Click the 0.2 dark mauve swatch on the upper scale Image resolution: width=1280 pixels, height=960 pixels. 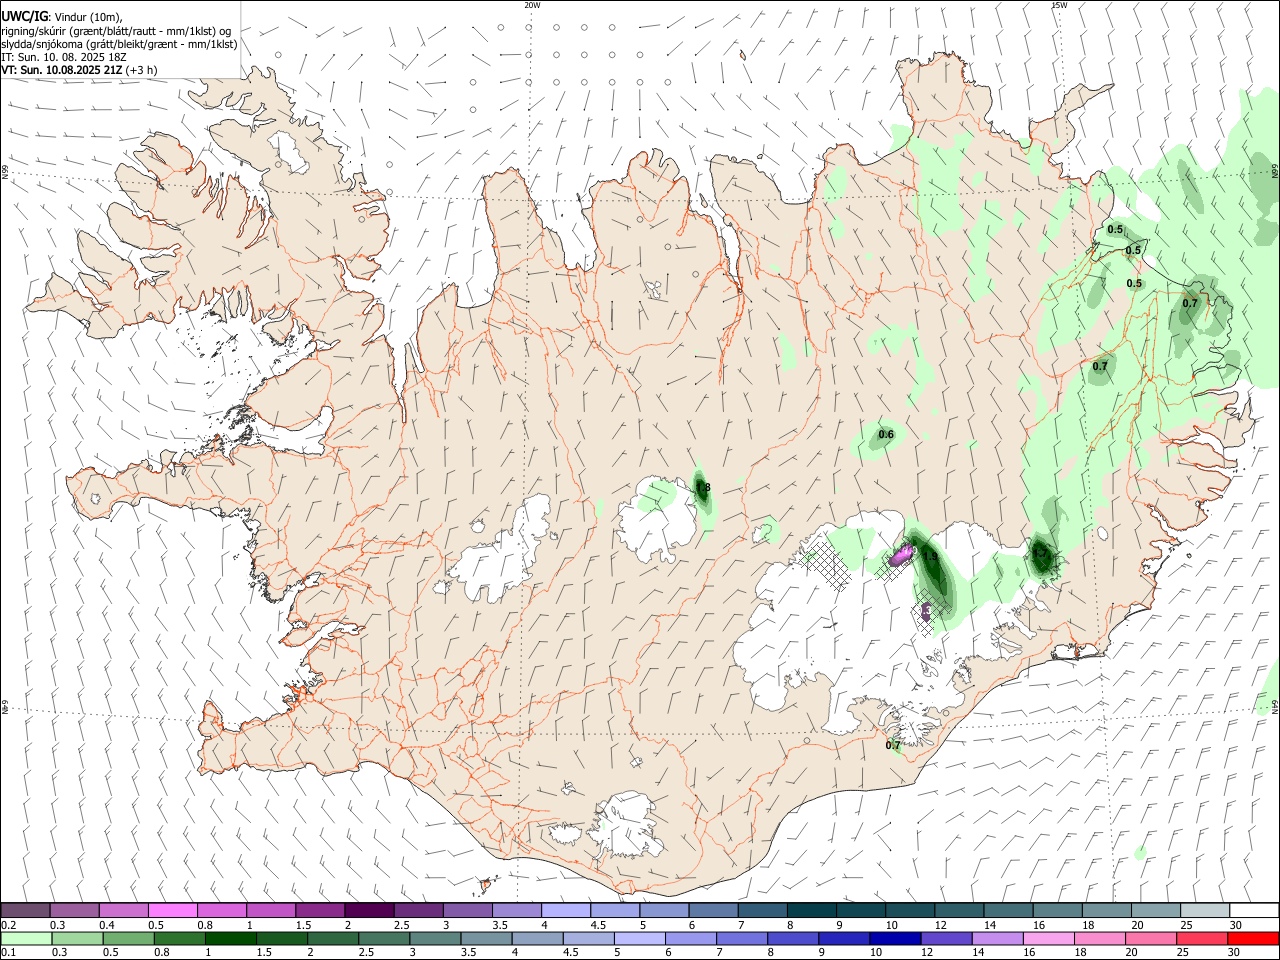tap(26, 911)
